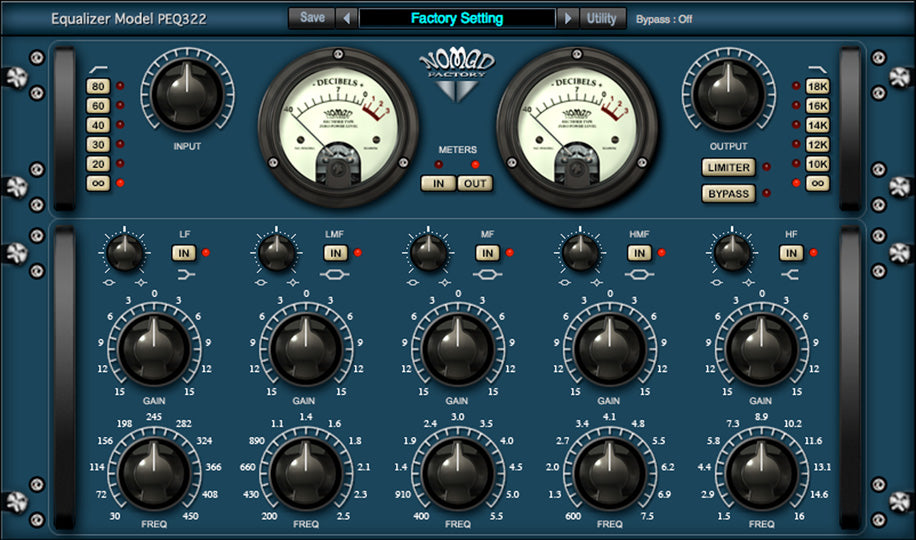Select the 18K low-pass filter button
Viewport: 916px width, 540px height.
[817, 87]
